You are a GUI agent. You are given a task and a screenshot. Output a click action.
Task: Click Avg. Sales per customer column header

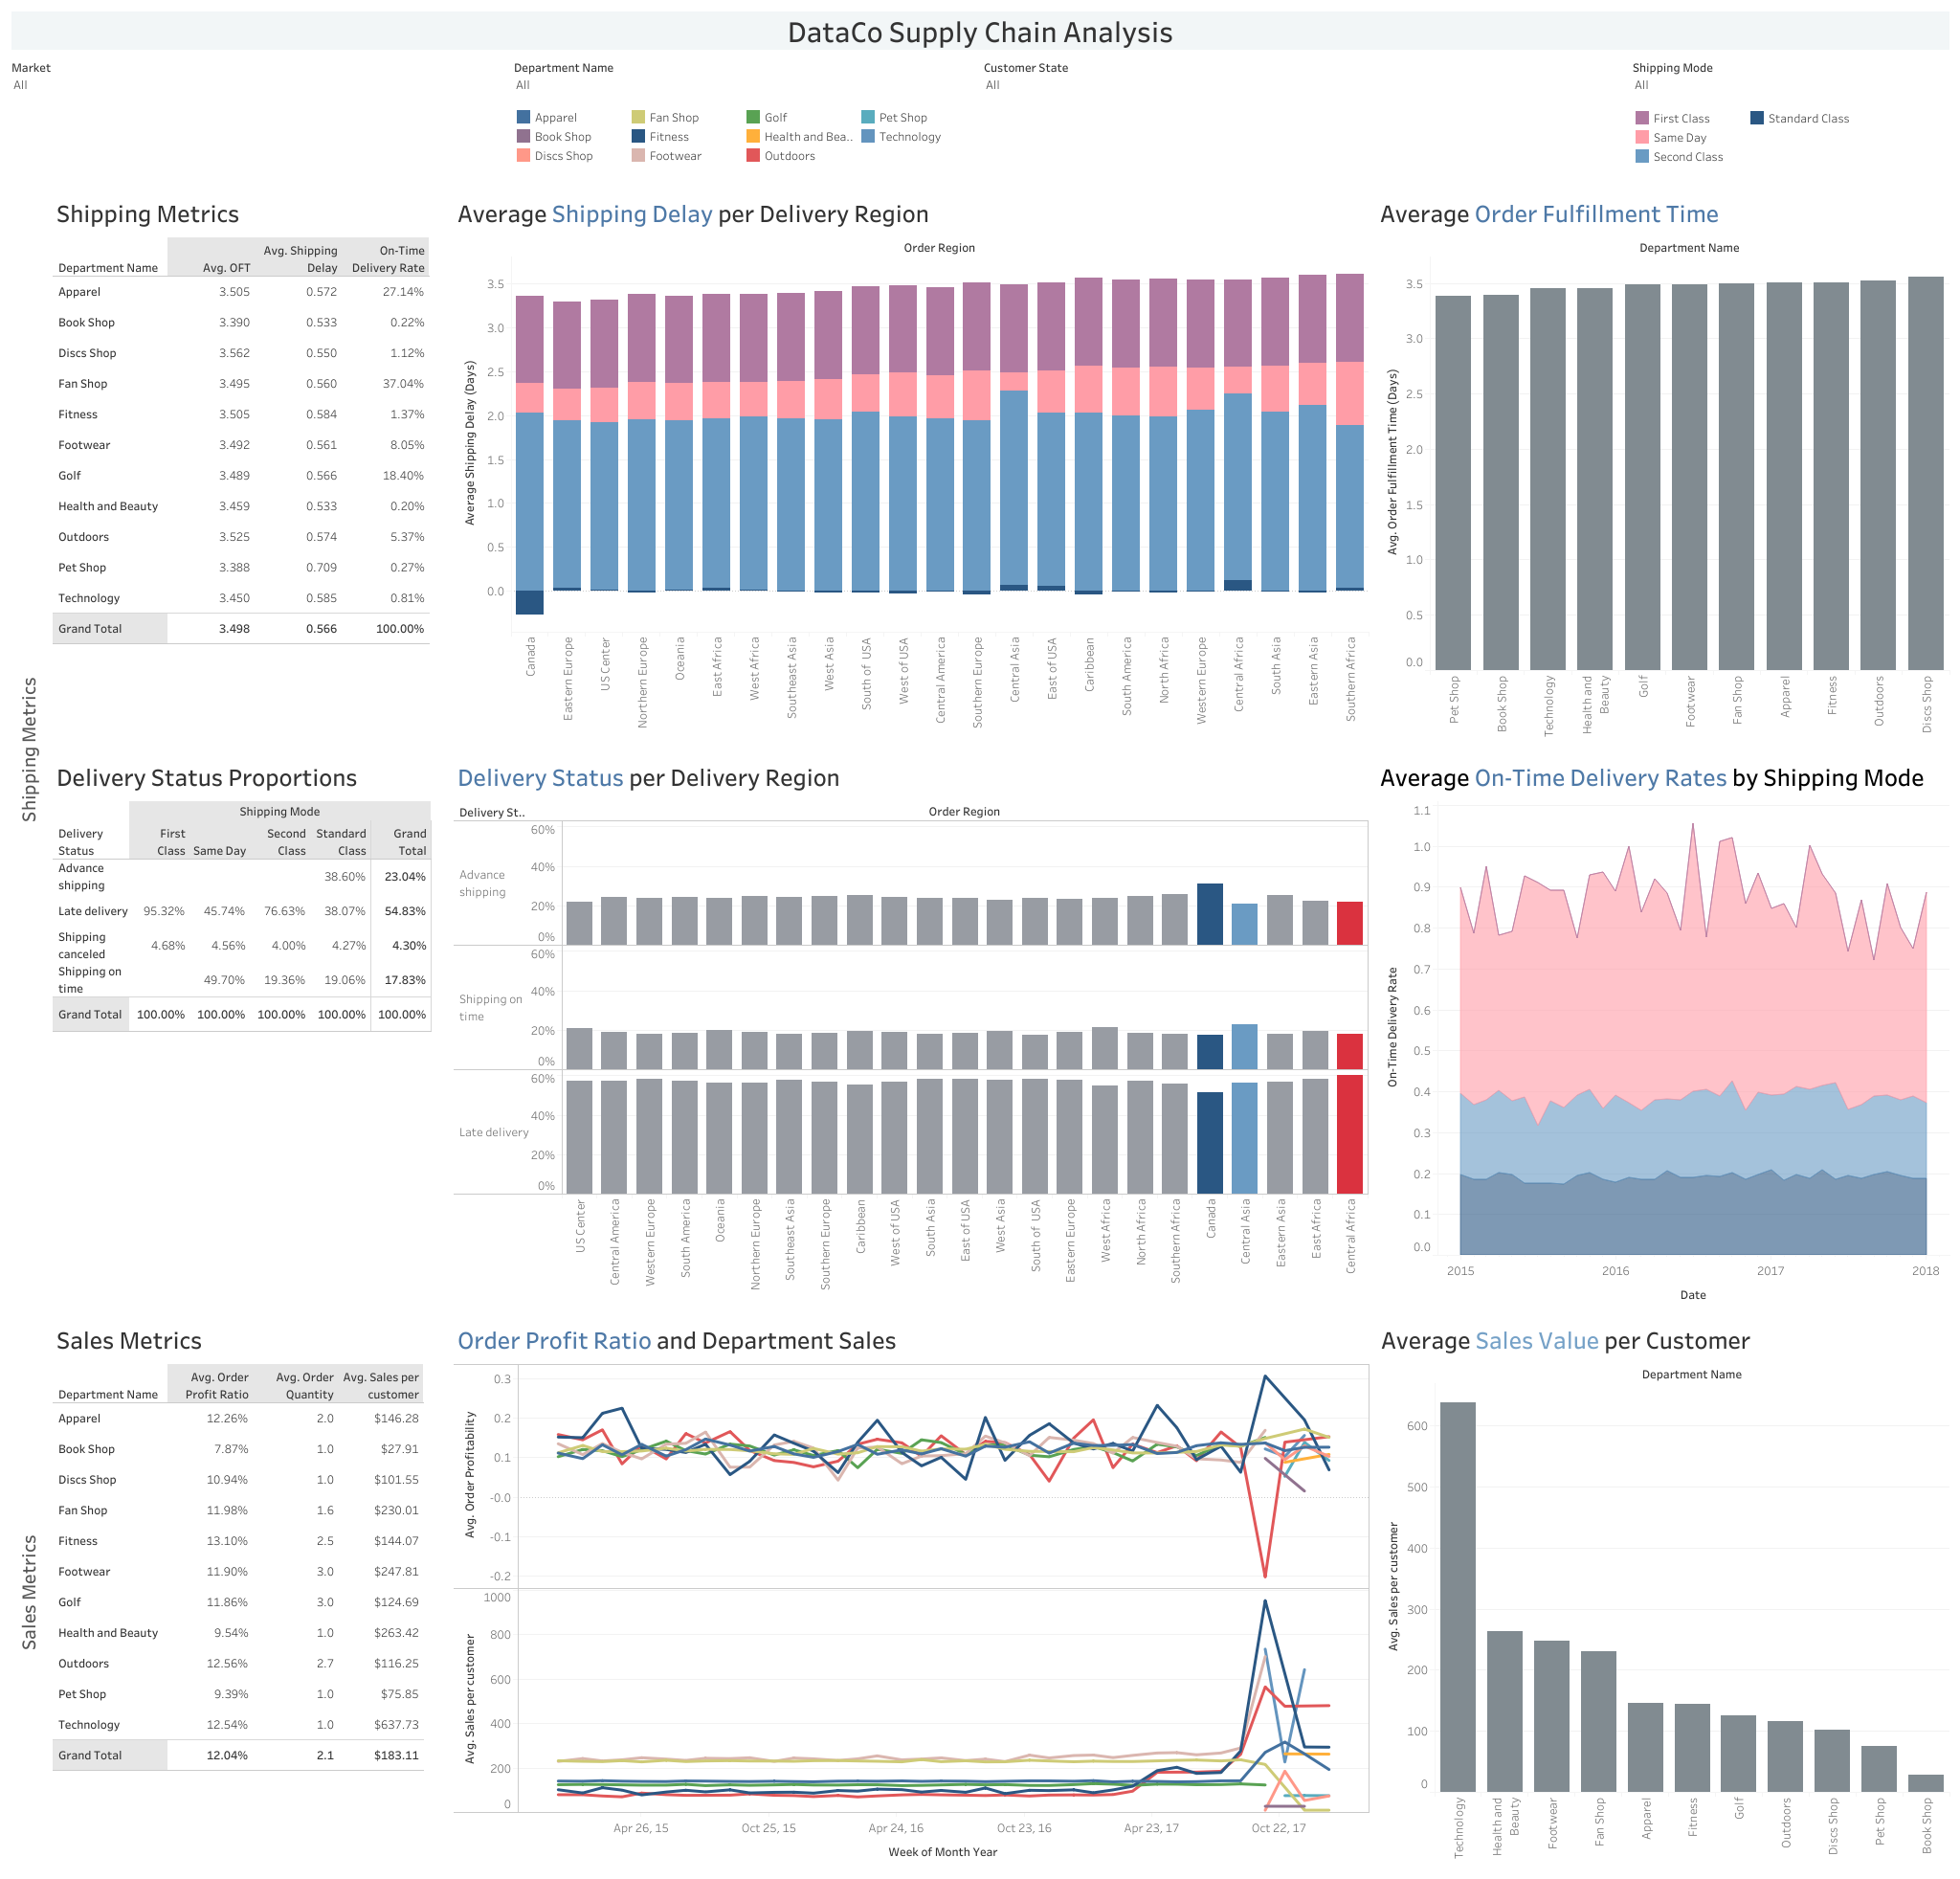point(381,1385)
